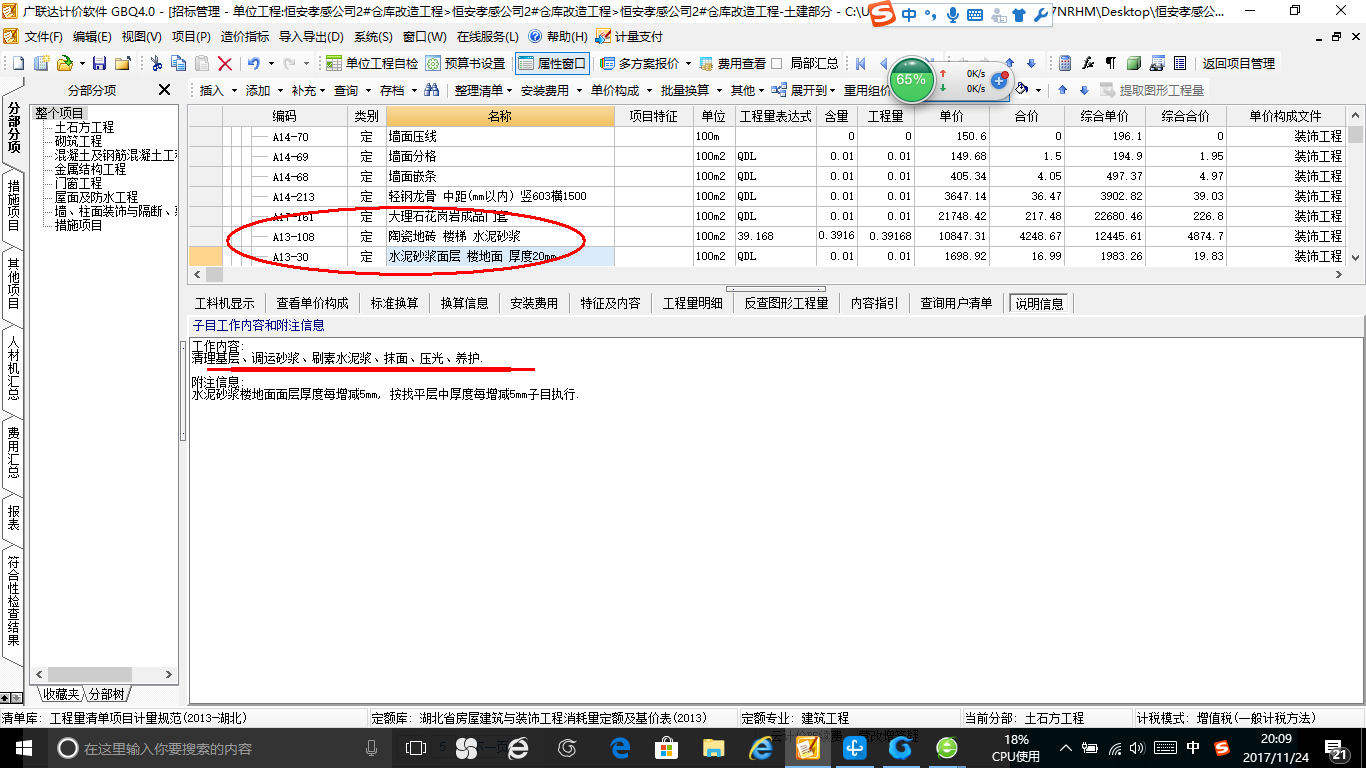Click the copy icon in the toolbar
Viewport: 1366px width, 768px height.
(179, 63)
